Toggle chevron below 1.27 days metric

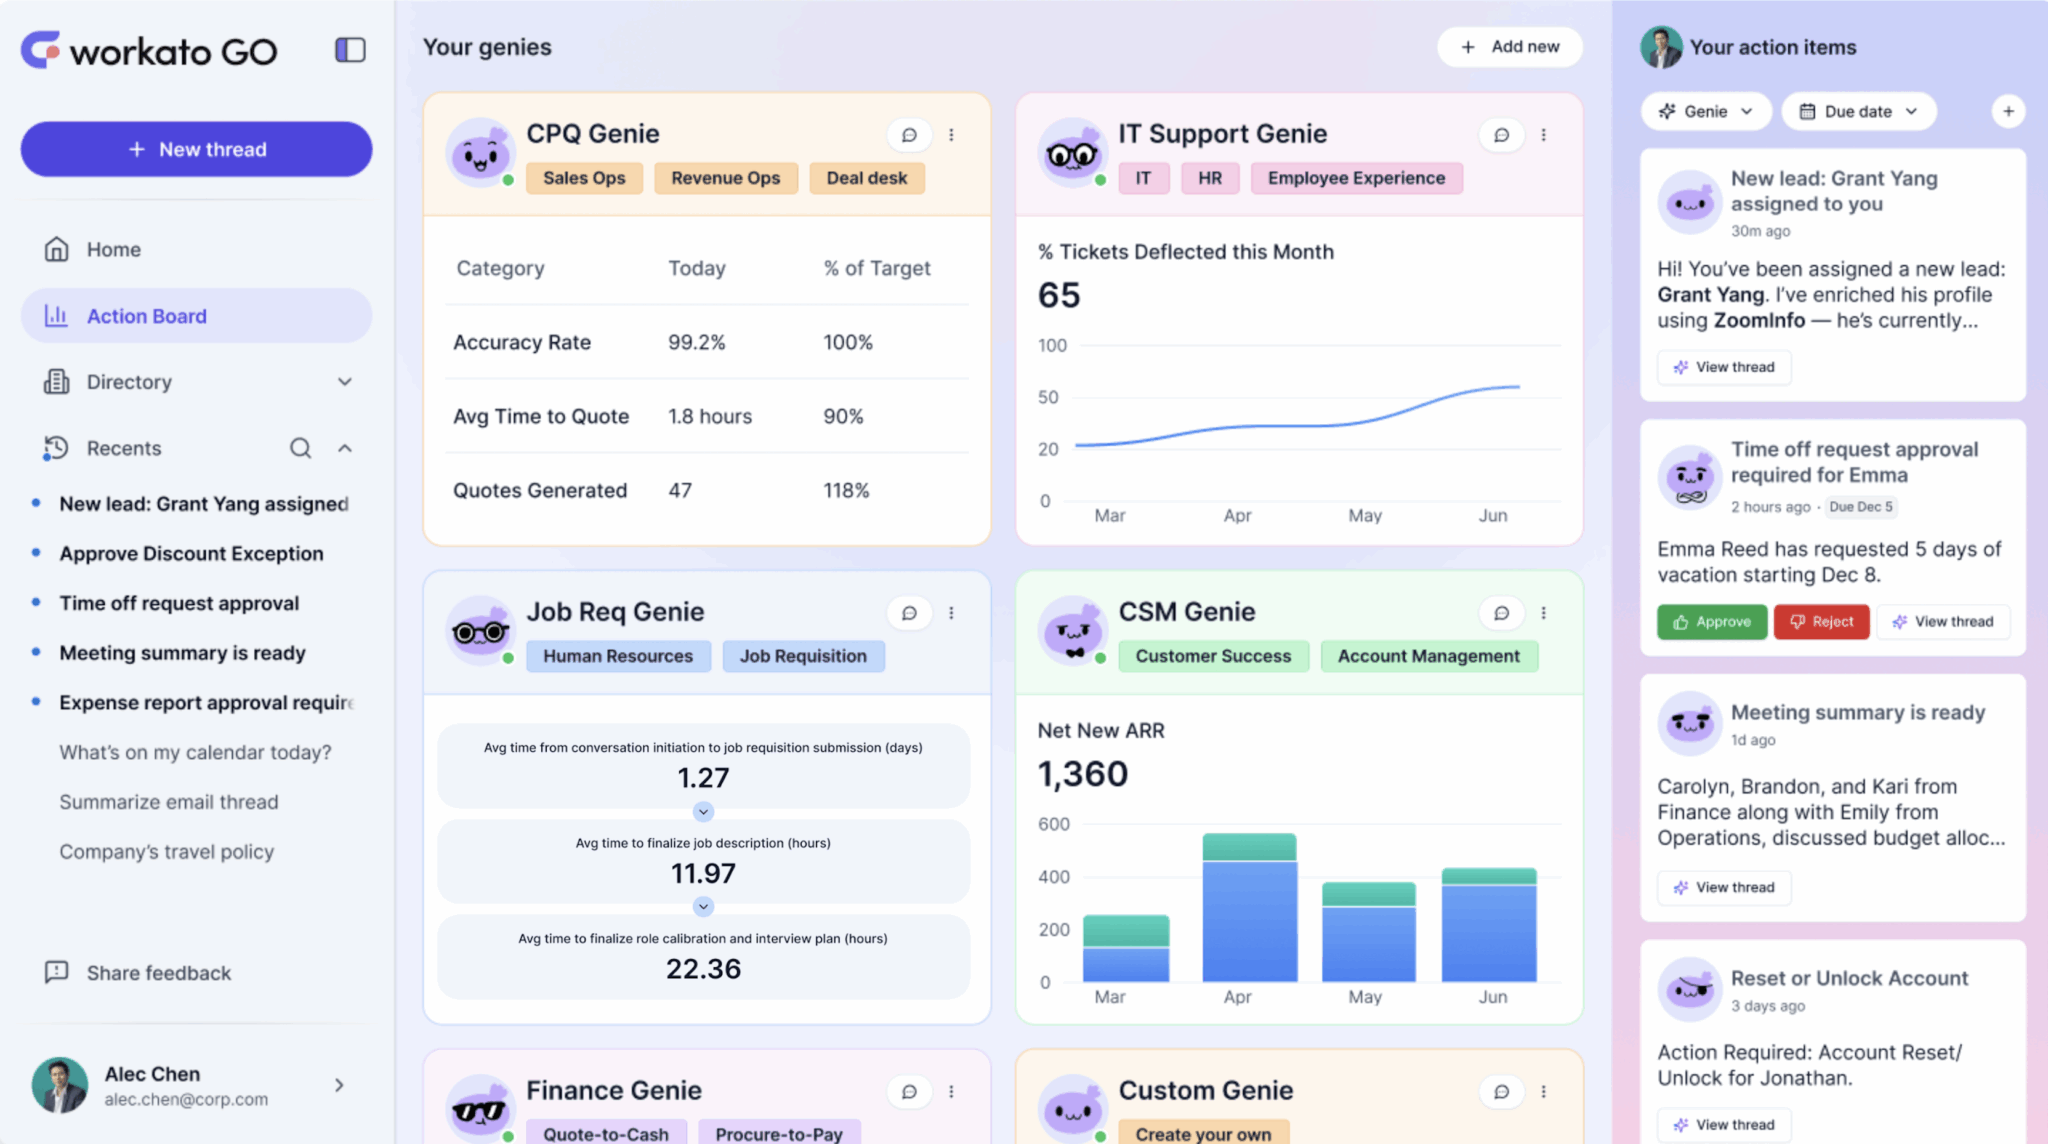coord(703,811)
